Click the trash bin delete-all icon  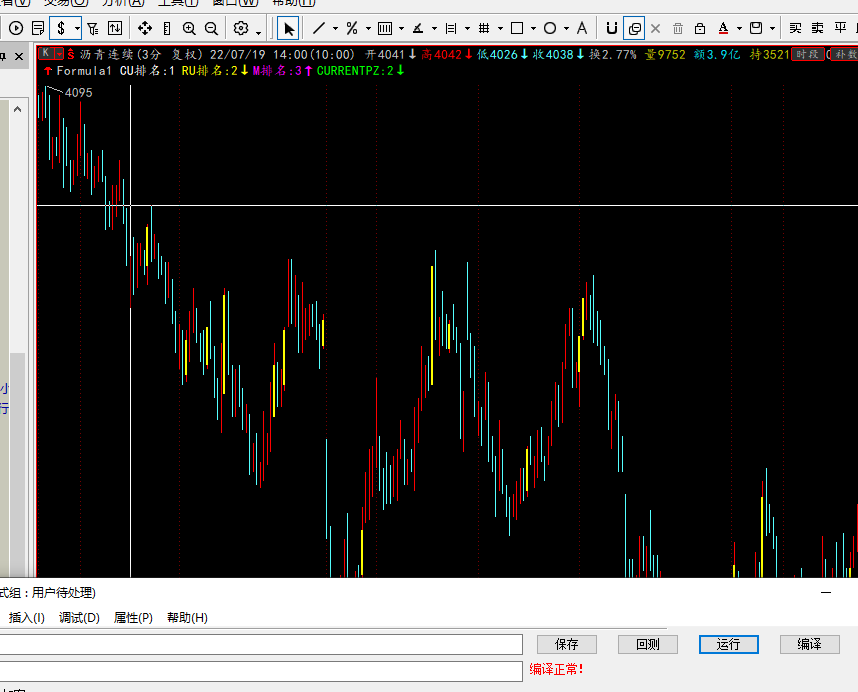678,28
